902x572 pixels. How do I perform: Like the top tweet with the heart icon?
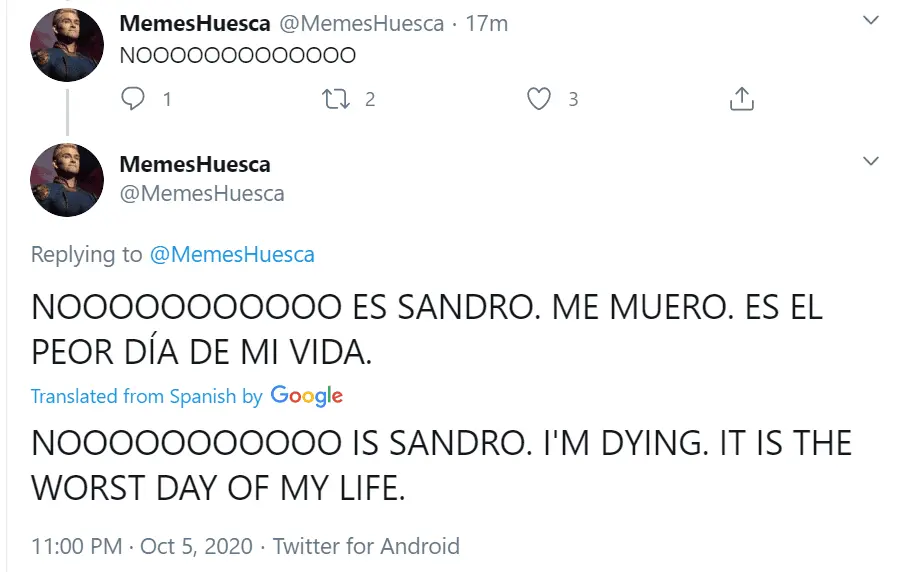coord(539,99)
